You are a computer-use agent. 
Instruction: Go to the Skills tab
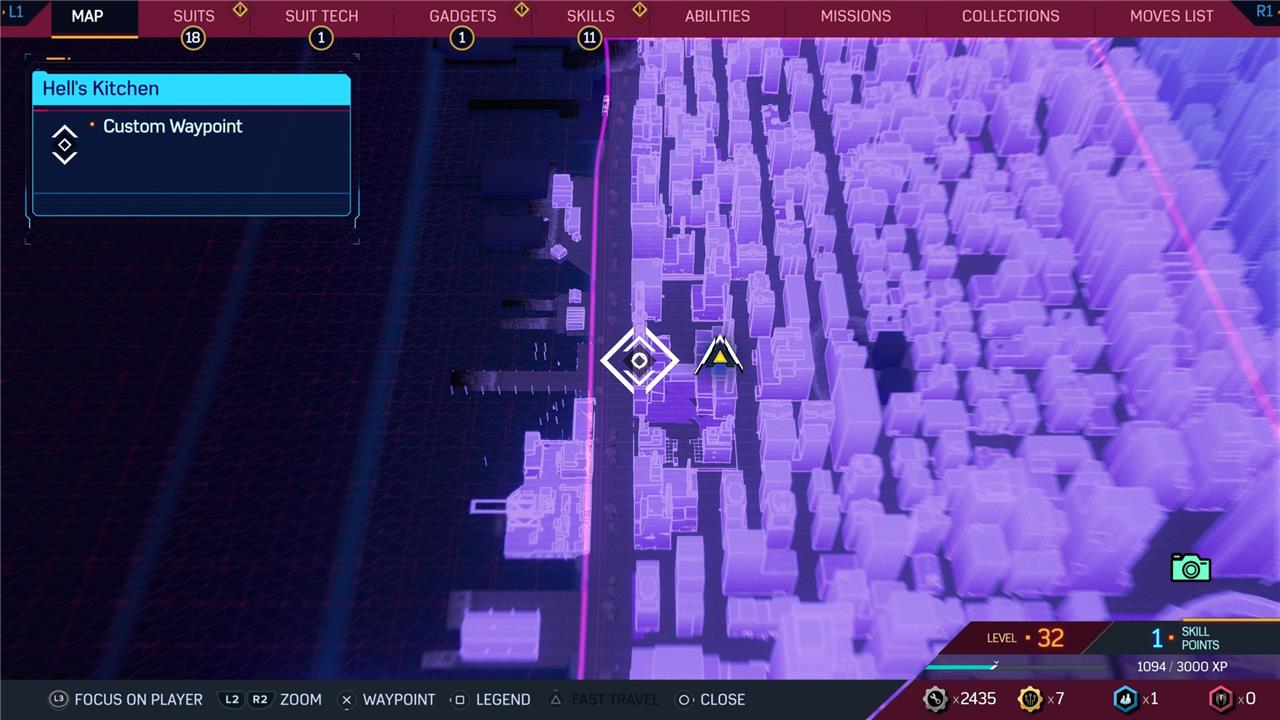coord(590,16)
